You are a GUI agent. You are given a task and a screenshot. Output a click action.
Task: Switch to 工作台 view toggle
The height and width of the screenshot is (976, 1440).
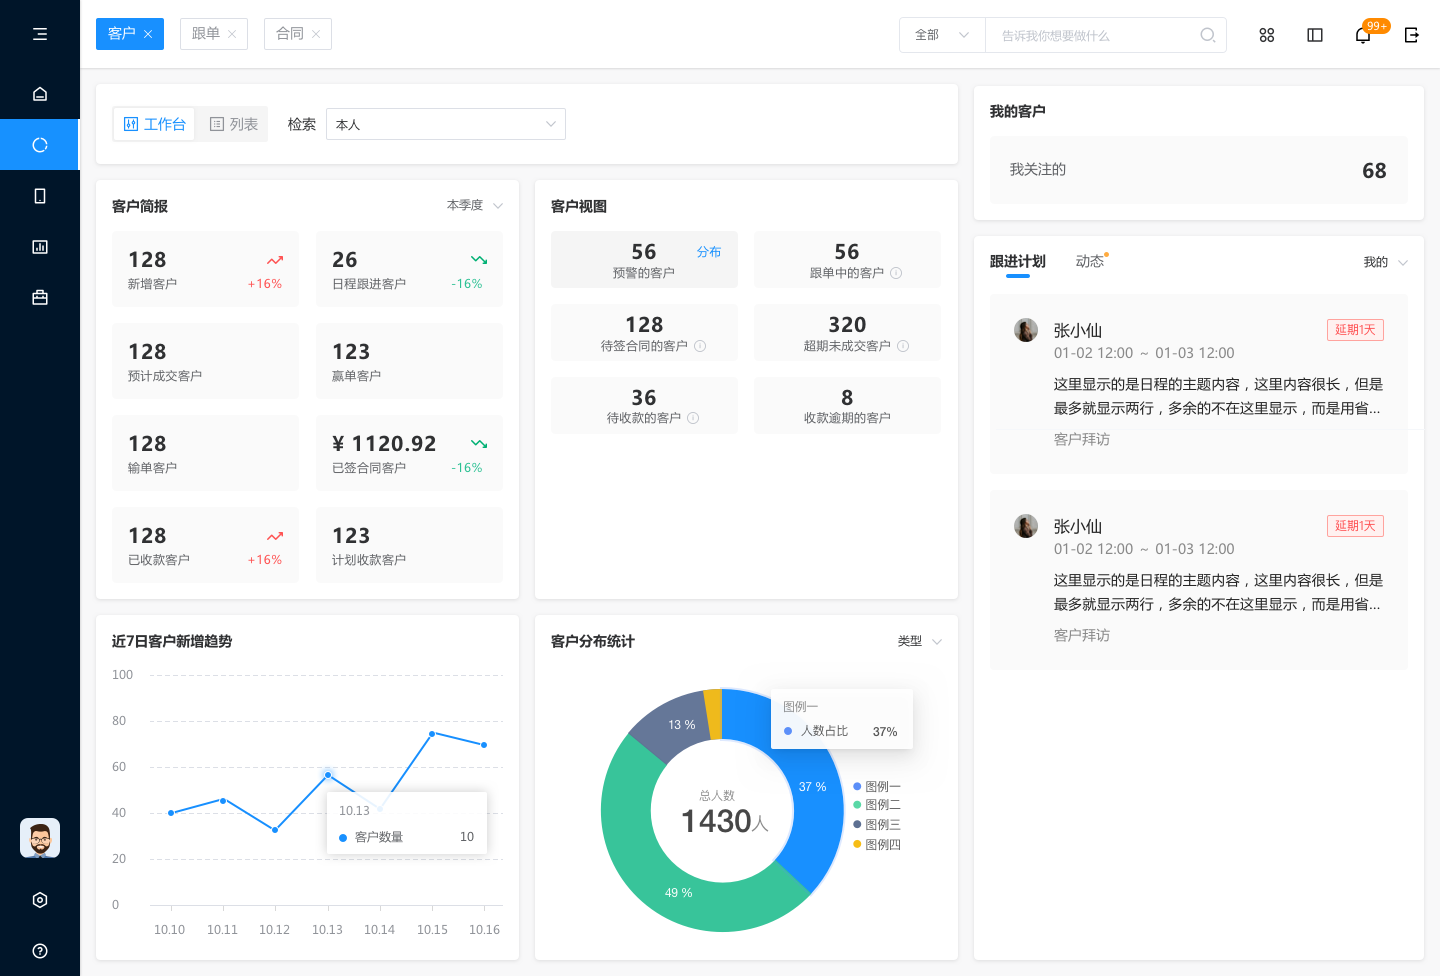point(155,124)
